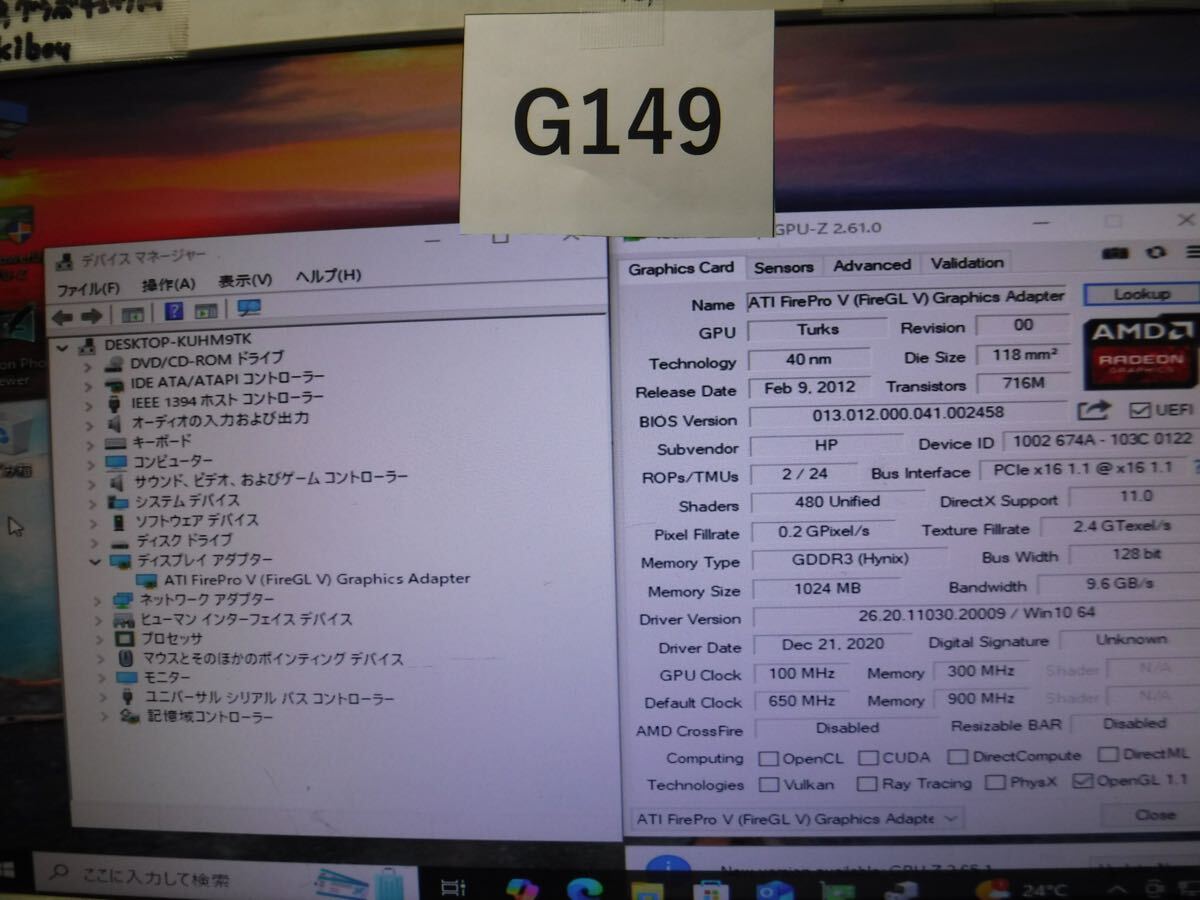Expand the 記憶域コントローラー node
This screenshot has height=900, width=1200.
(103, 717)
